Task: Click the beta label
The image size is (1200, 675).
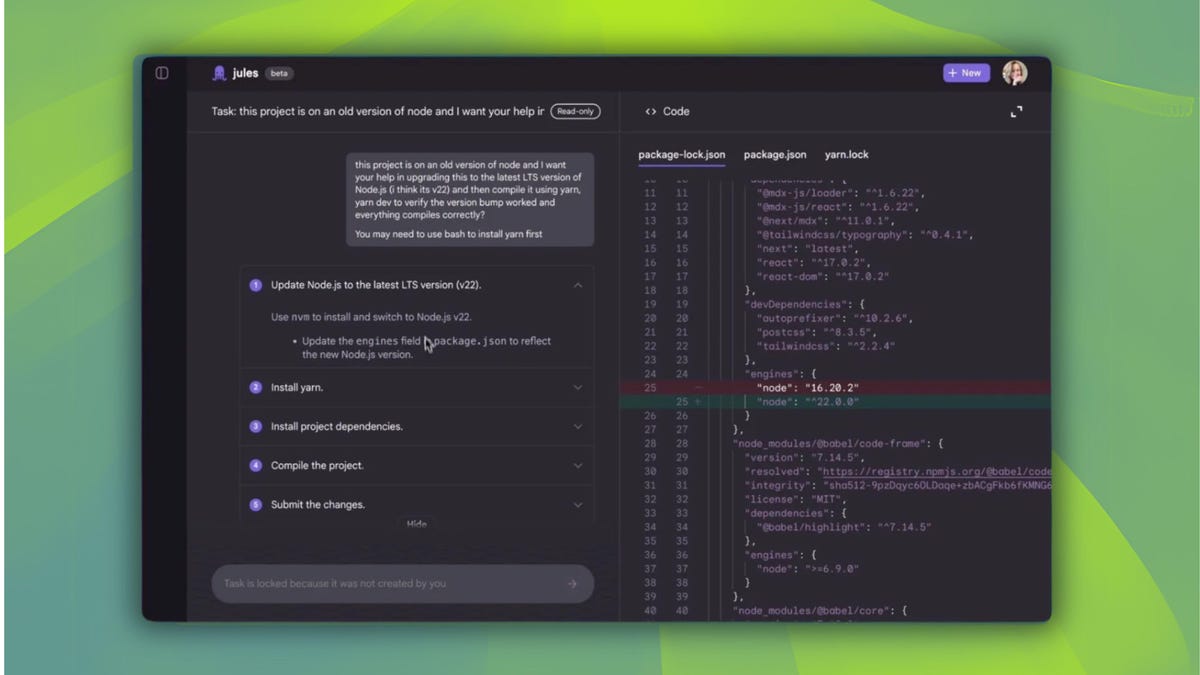Action: (x=280, y=73)
